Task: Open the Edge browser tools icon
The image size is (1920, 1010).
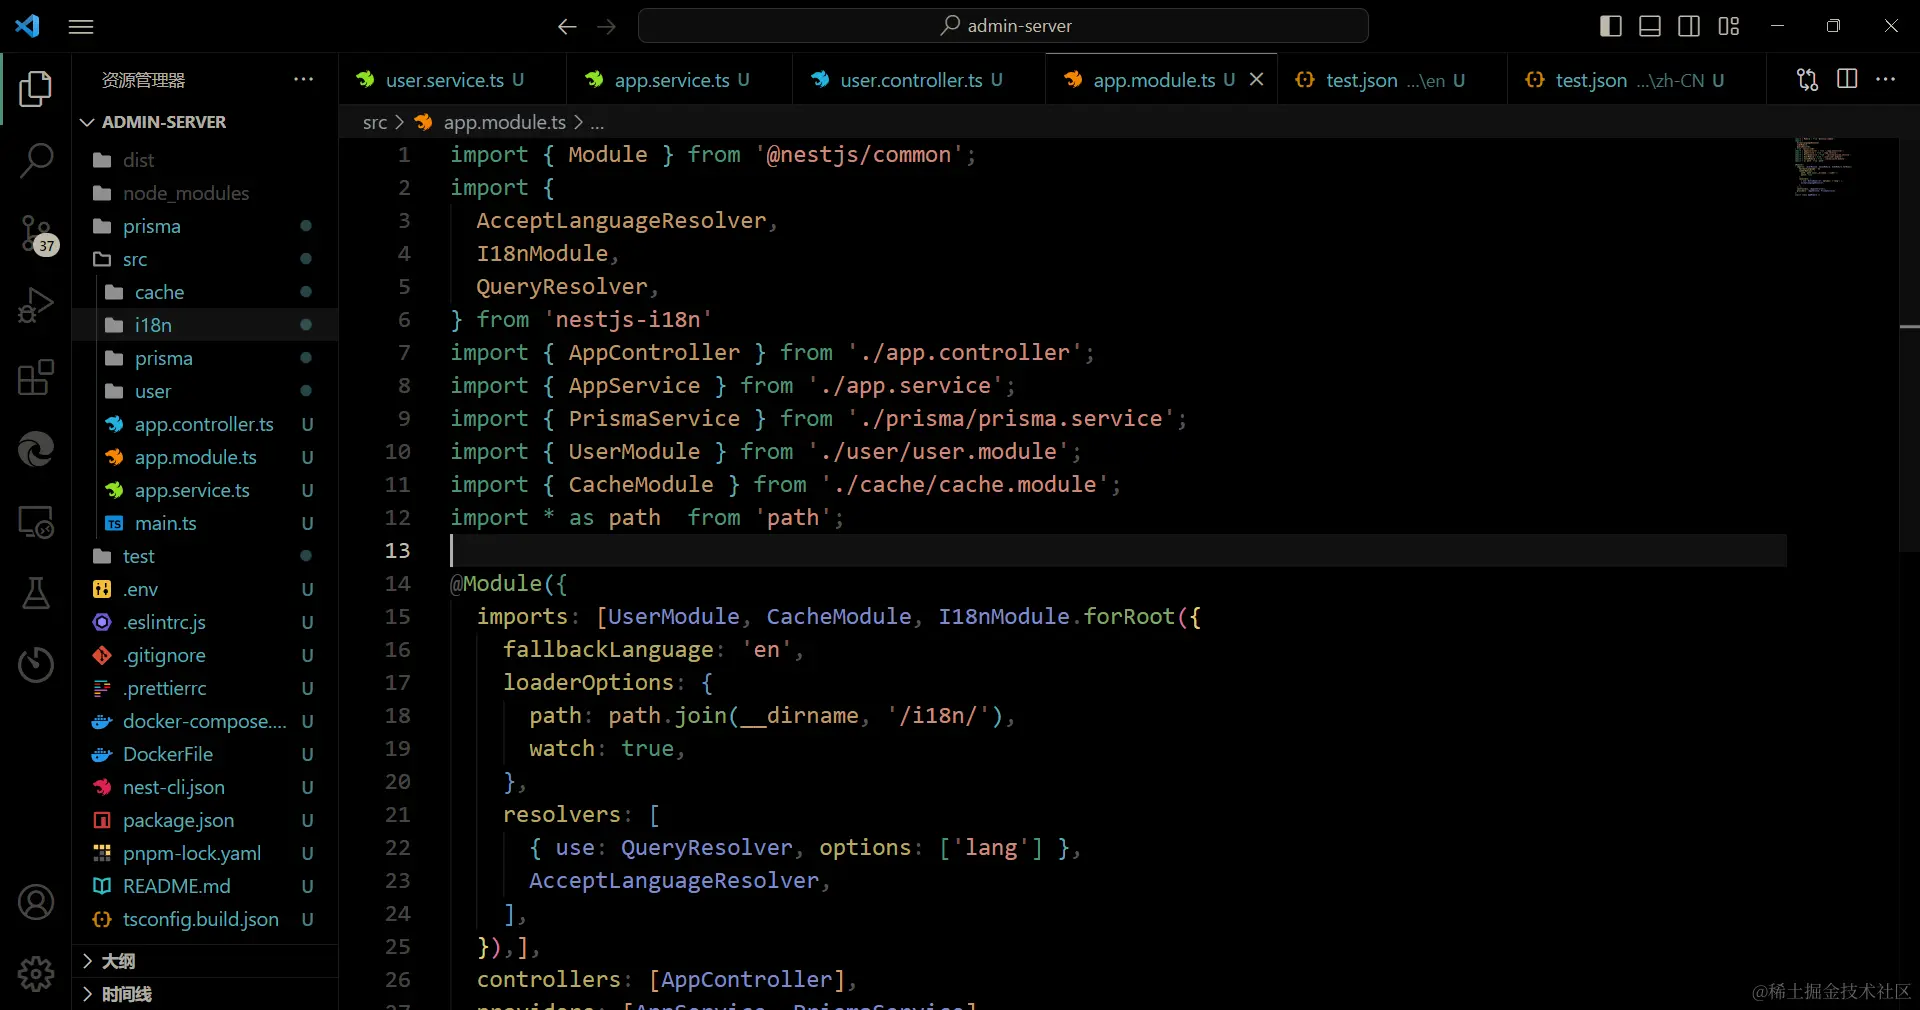Action: pos(36,450)
